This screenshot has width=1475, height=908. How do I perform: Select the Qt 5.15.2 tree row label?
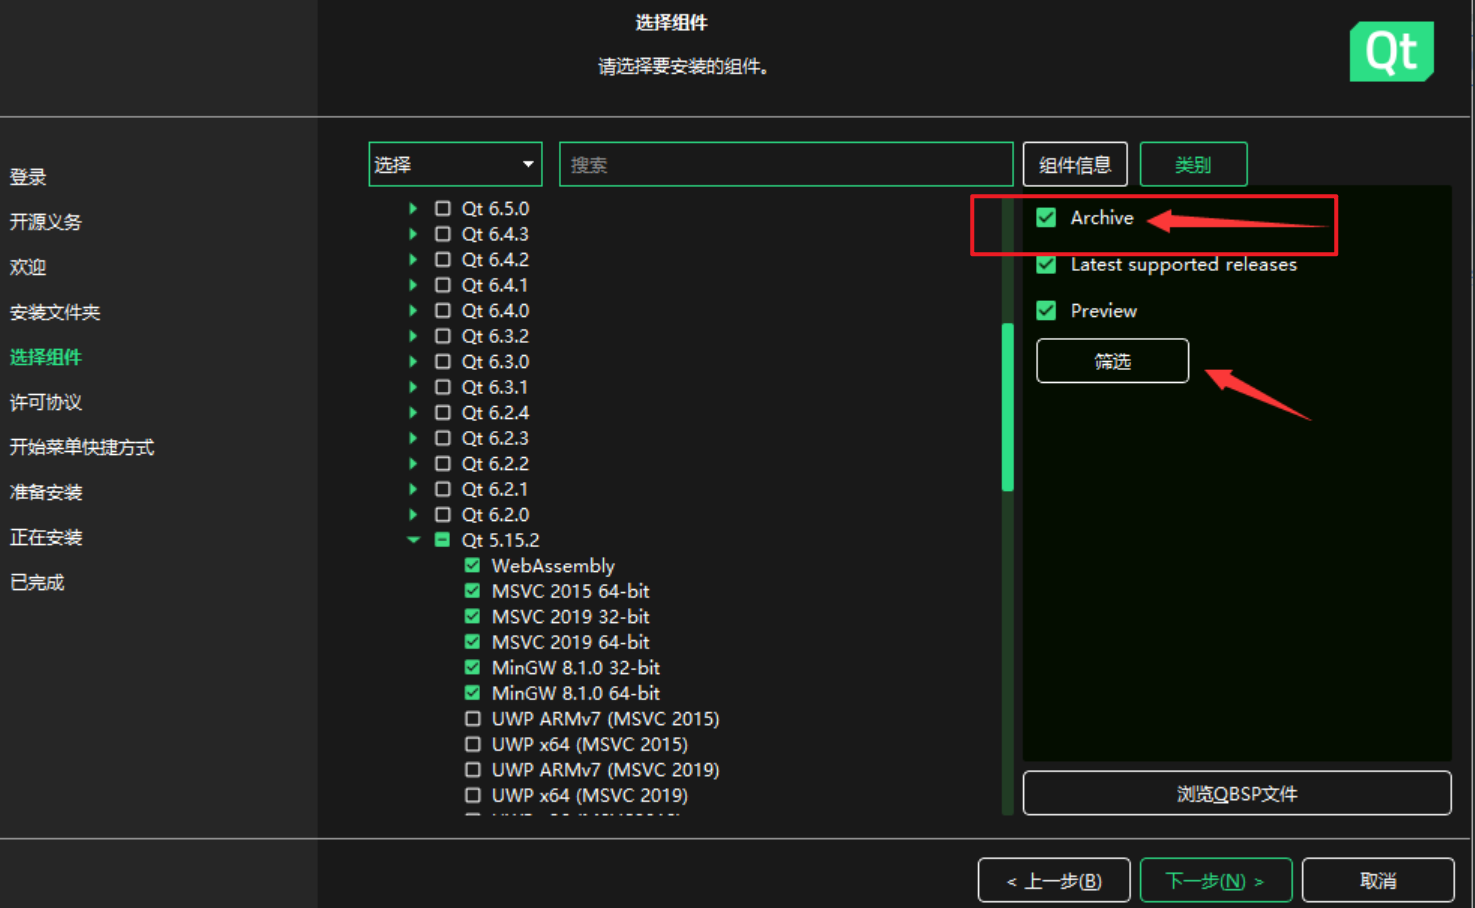click(500, 540)
